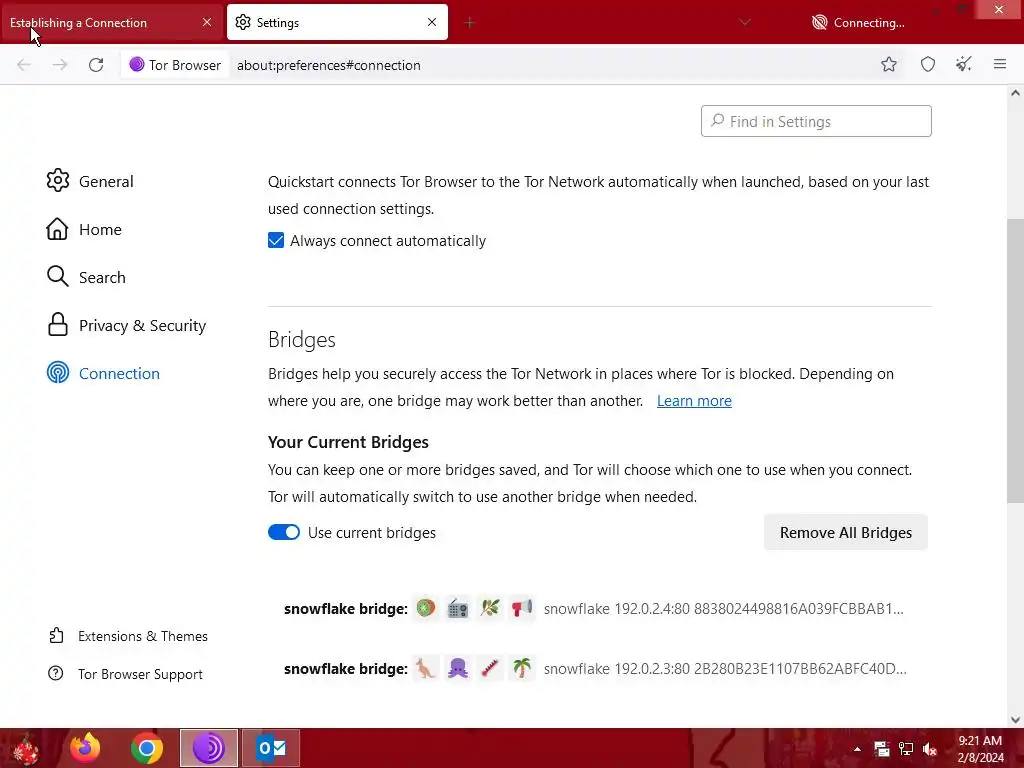This screenshot has height=768, width=1024.
Task: Click the Tor Browser onion identity icon
Action: (136, 65)
